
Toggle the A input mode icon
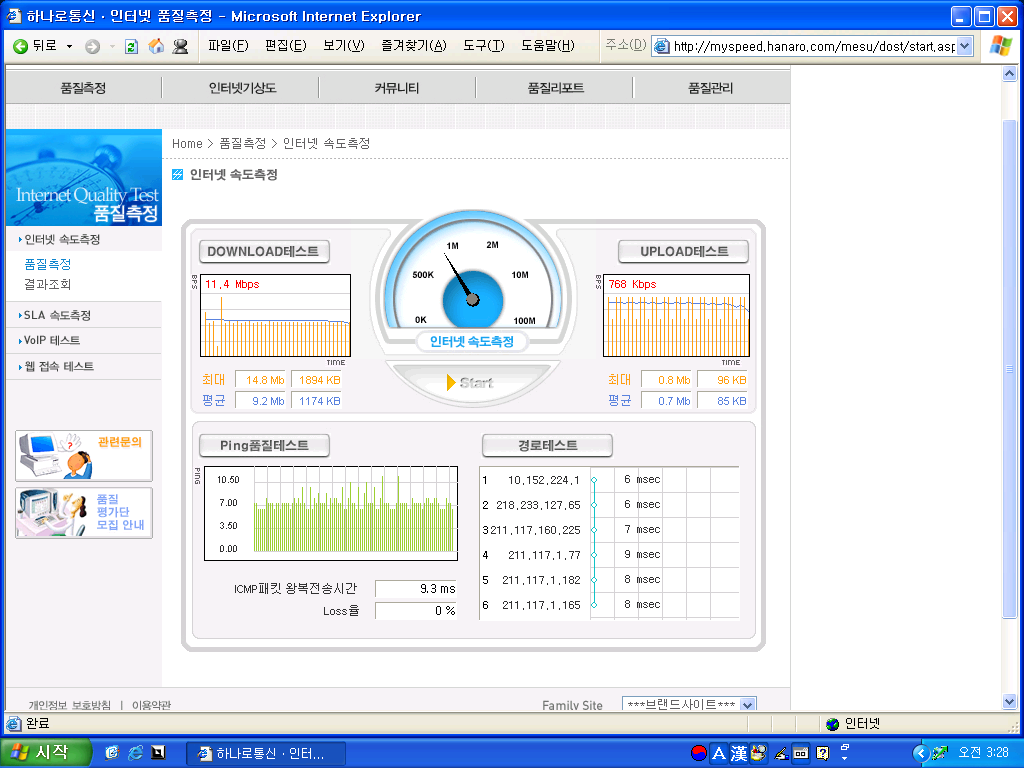pyautogui.click(x=719, y=754)
